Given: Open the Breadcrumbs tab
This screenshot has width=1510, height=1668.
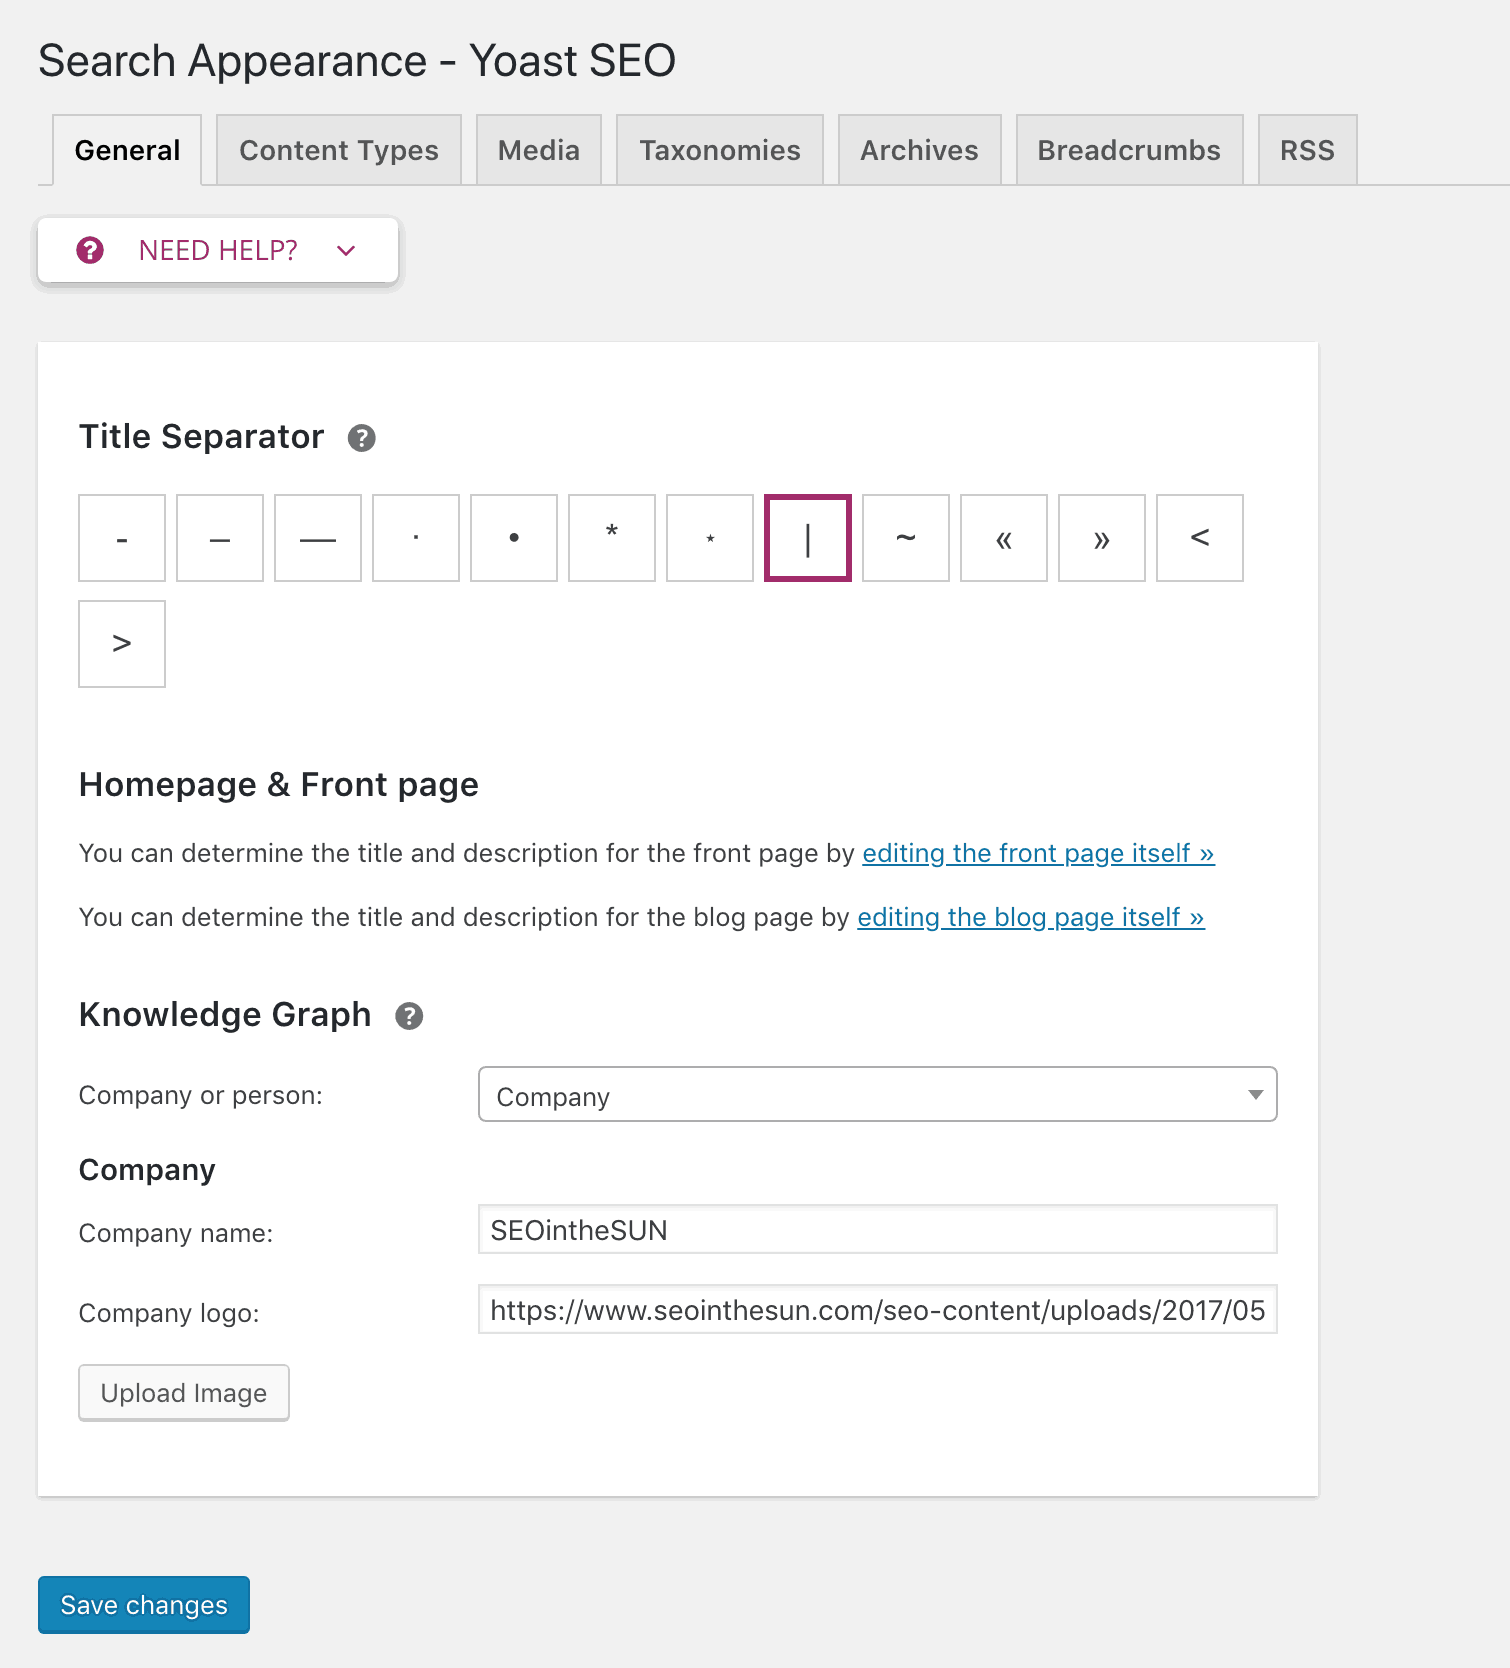Looking at the screenshot, I should [1130, 150].
